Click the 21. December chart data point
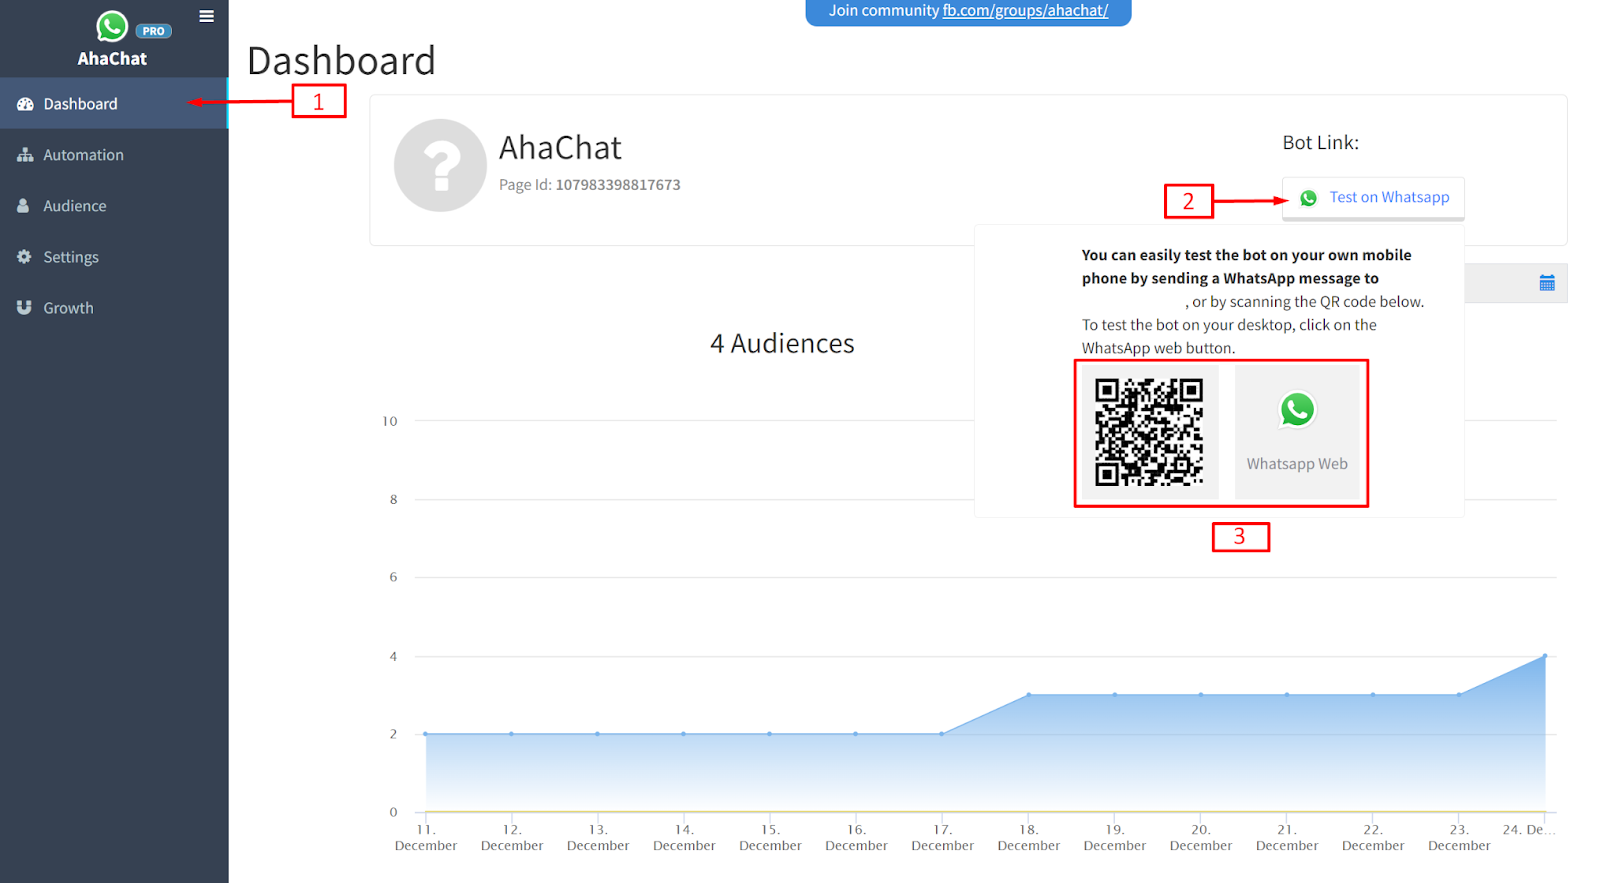 [x=1287, y=695]
